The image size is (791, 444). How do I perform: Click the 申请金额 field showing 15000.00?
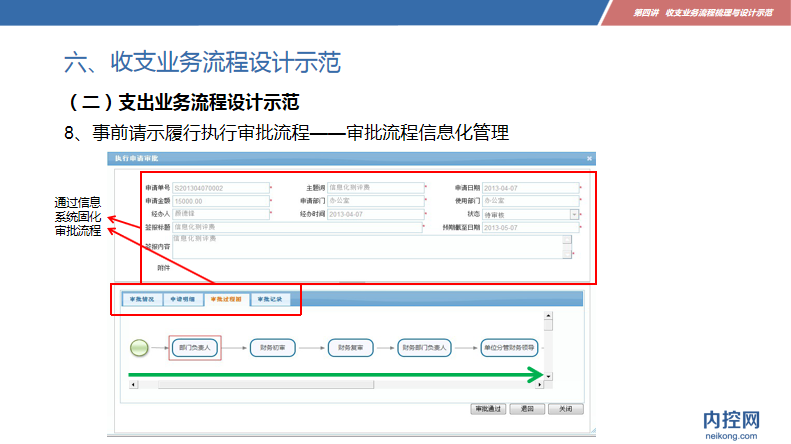[220, 200]
